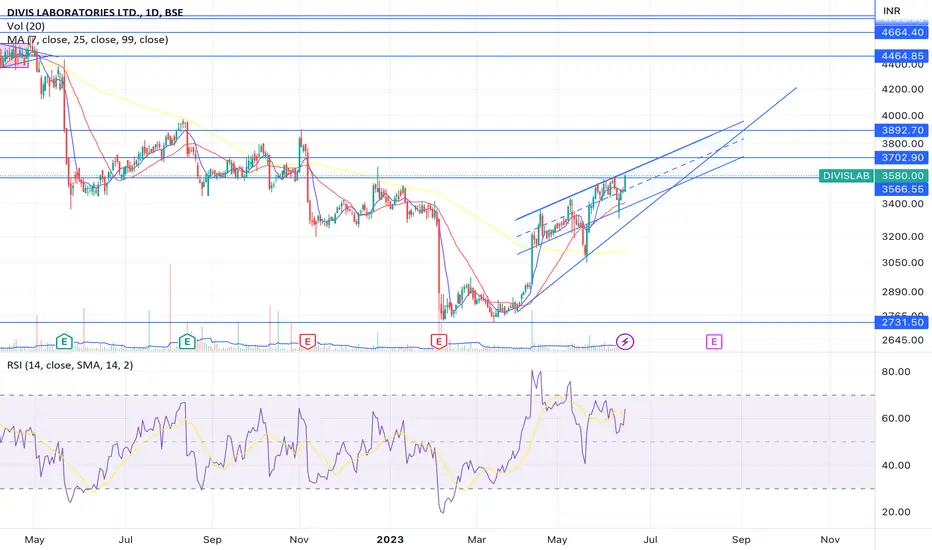Click the 3892.70 resistance line label
The height and width of the screenshot is (550, 932).
click(x=902, y=130)
